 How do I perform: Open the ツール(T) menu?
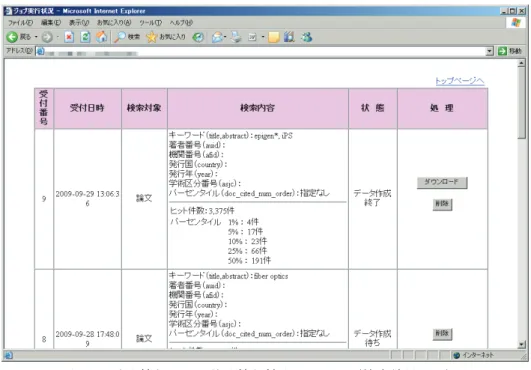point(150,23)
